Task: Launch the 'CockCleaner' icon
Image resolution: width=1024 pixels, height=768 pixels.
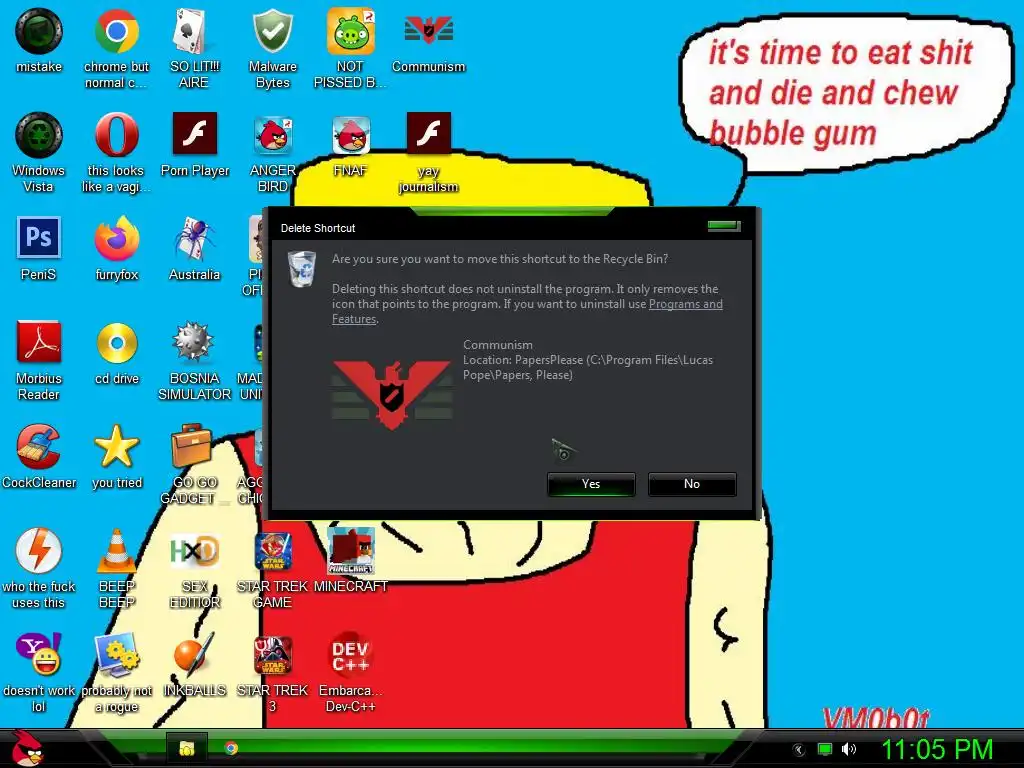Action: point(39,447)
